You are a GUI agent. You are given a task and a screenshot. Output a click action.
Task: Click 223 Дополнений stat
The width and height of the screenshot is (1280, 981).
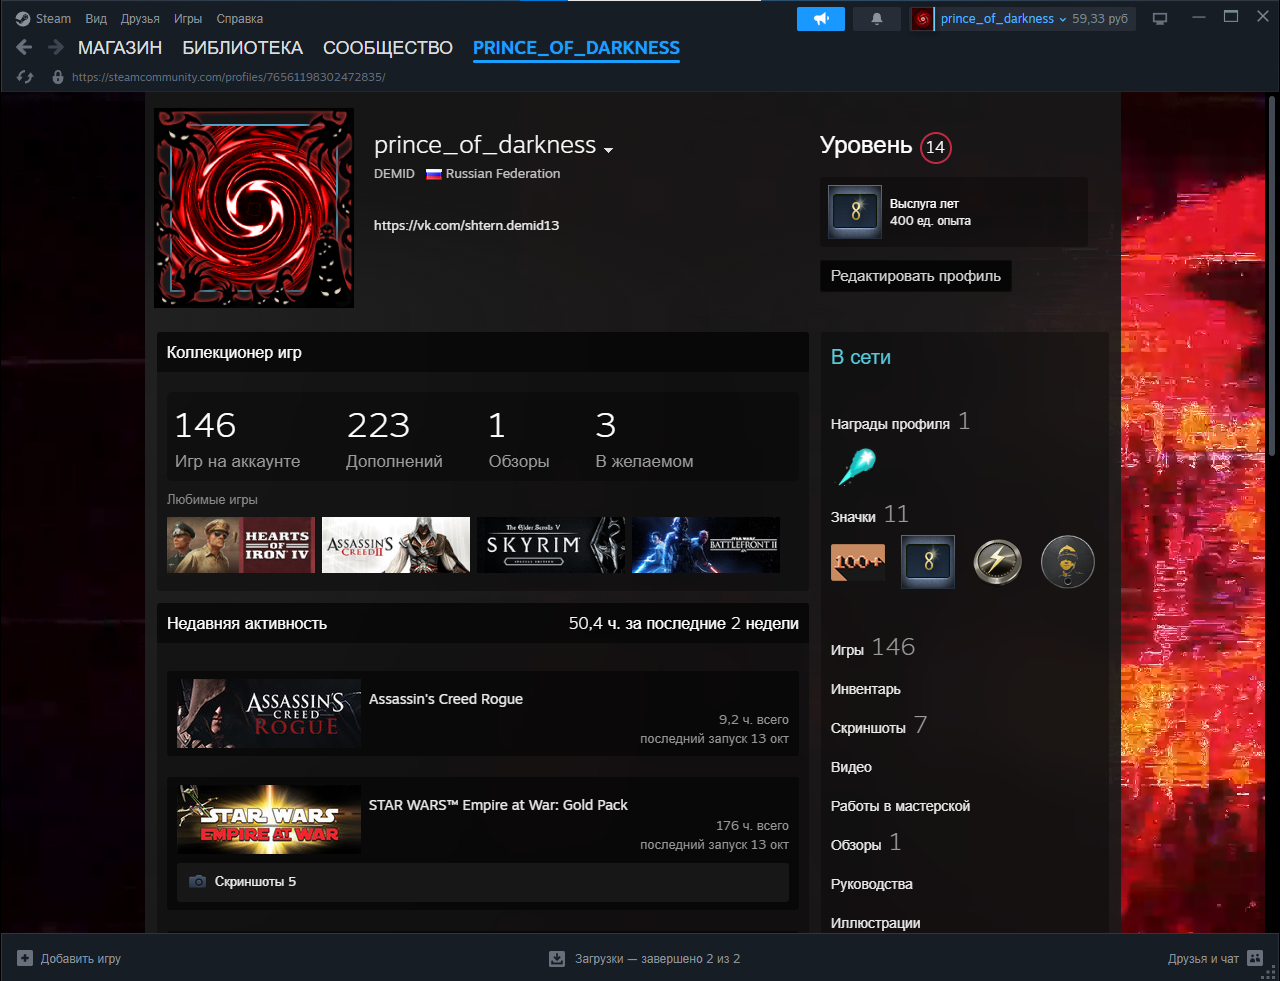(x=394, y=440)
